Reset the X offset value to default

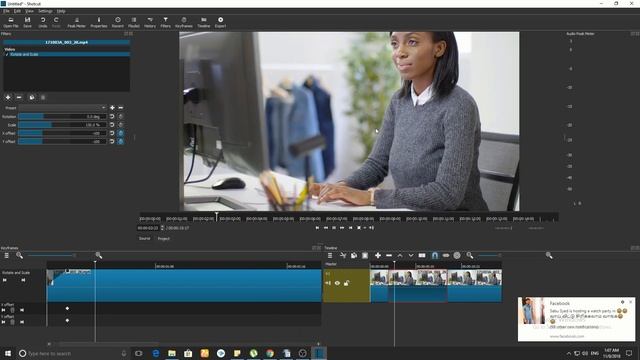(x=112, y=133)
